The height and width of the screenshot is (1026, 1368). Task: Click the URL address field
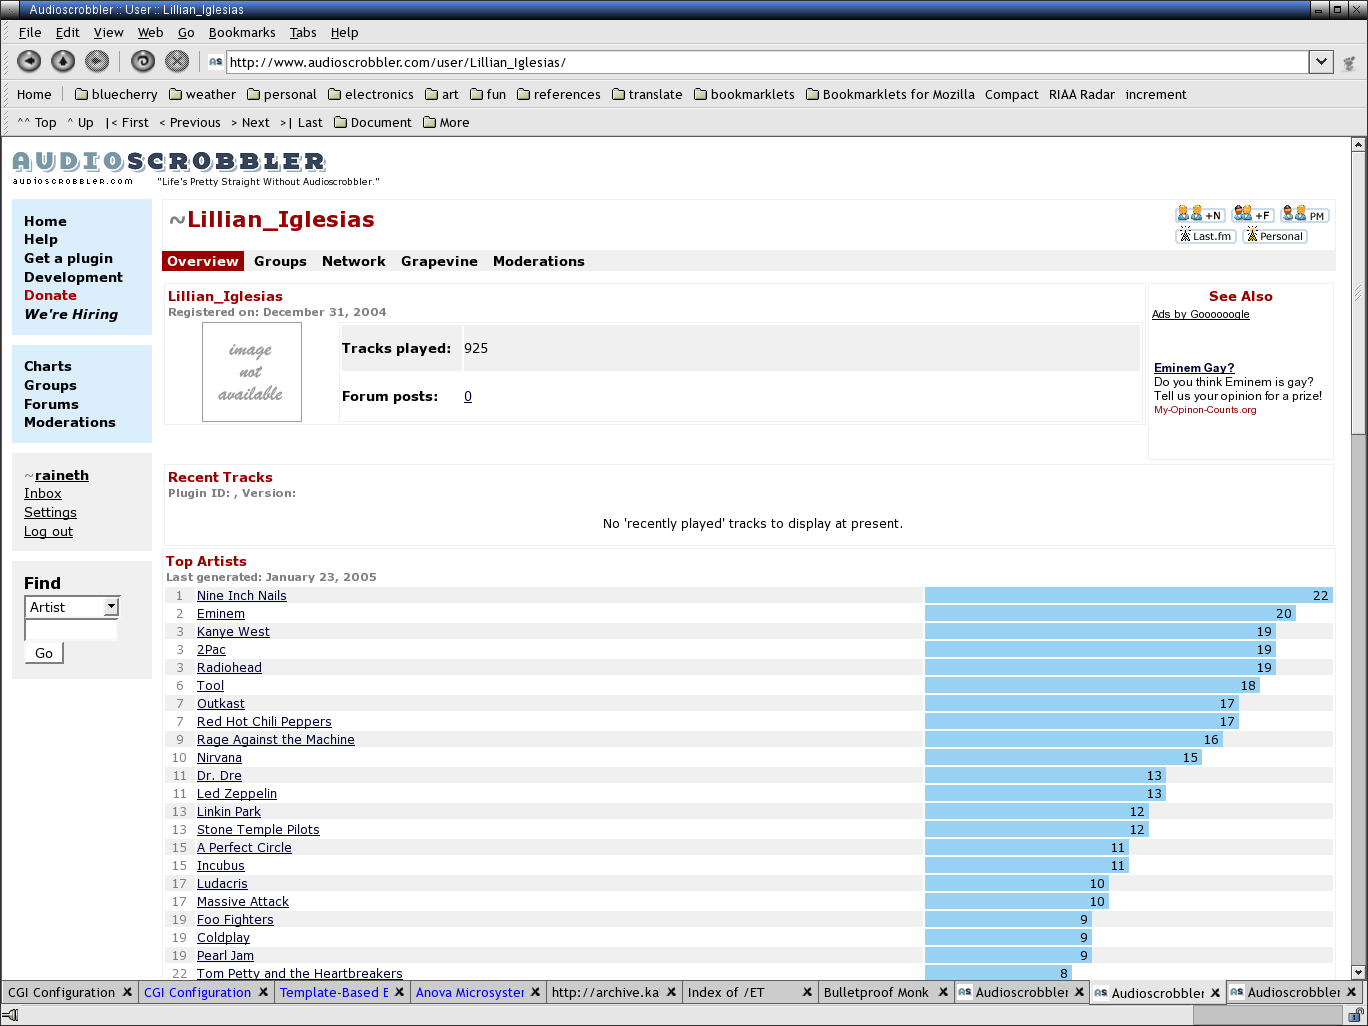767,62
